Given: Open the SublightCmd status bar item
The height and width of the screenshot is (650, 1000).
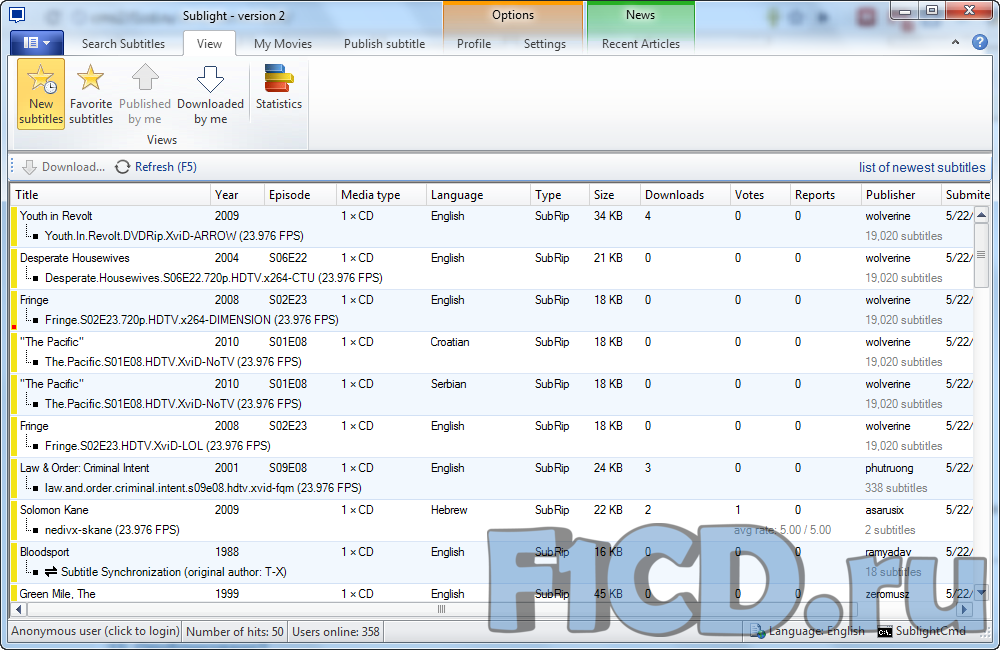Looking at the screenshot, I should [x=922, y=632].
